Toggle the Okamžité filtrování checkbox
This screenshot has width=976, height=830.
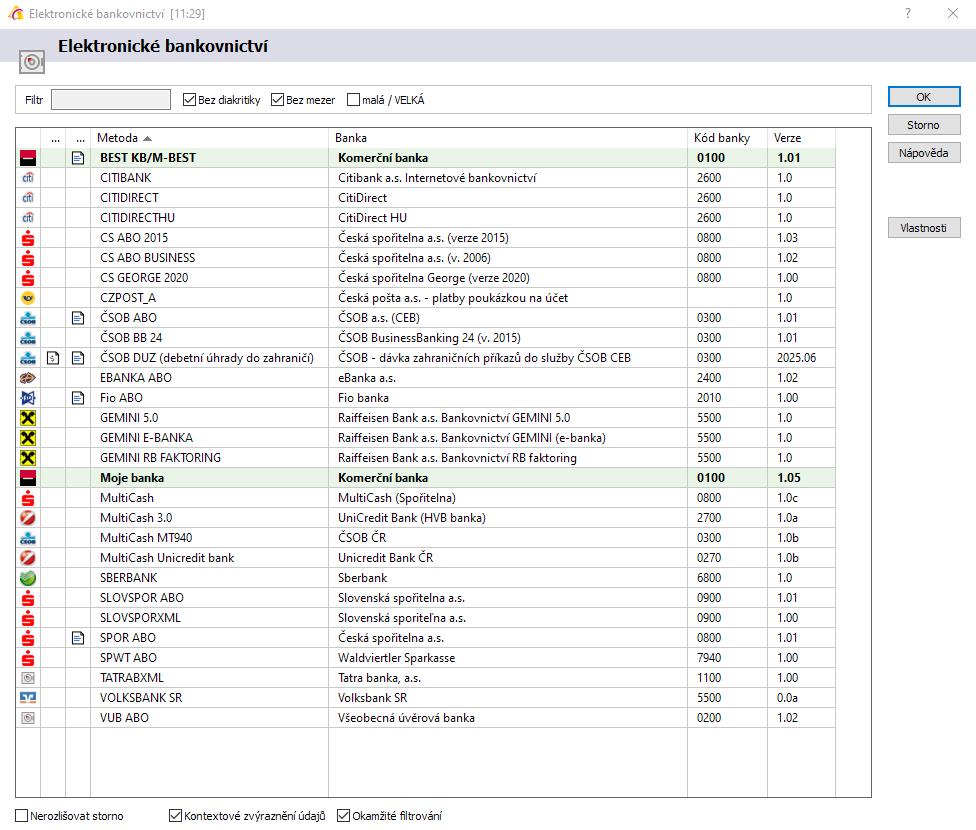(344, 816)
